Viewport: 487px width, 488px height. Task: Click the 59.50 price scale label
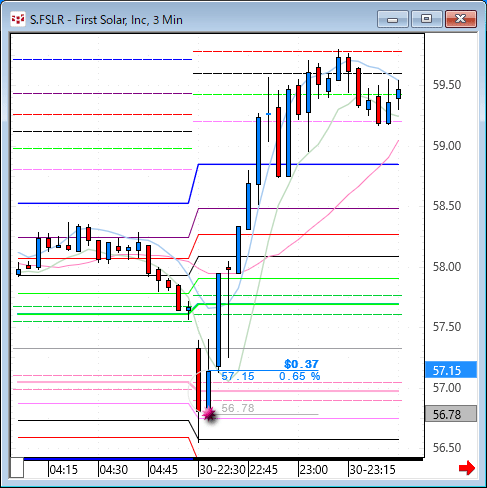[447, 85]
